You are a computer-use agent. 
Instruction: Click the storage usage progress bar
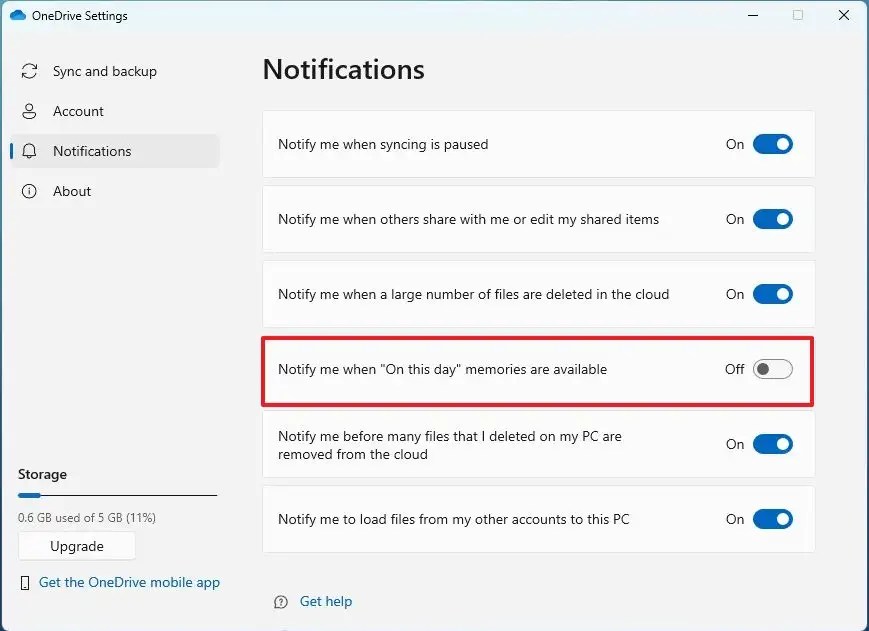coord(117,493)
